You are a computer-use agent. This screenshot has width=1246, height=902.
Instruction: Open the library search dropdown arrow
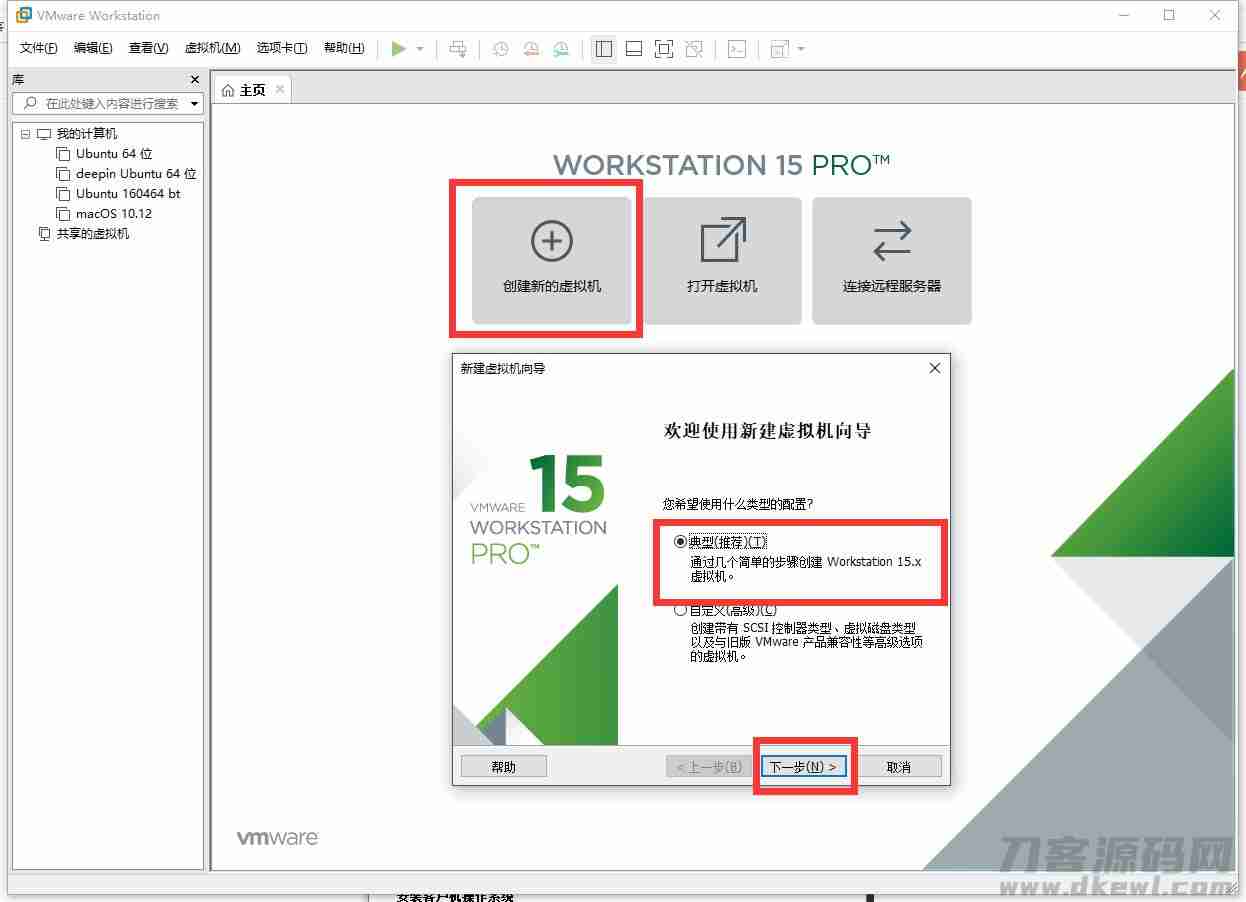pos(195,104)
